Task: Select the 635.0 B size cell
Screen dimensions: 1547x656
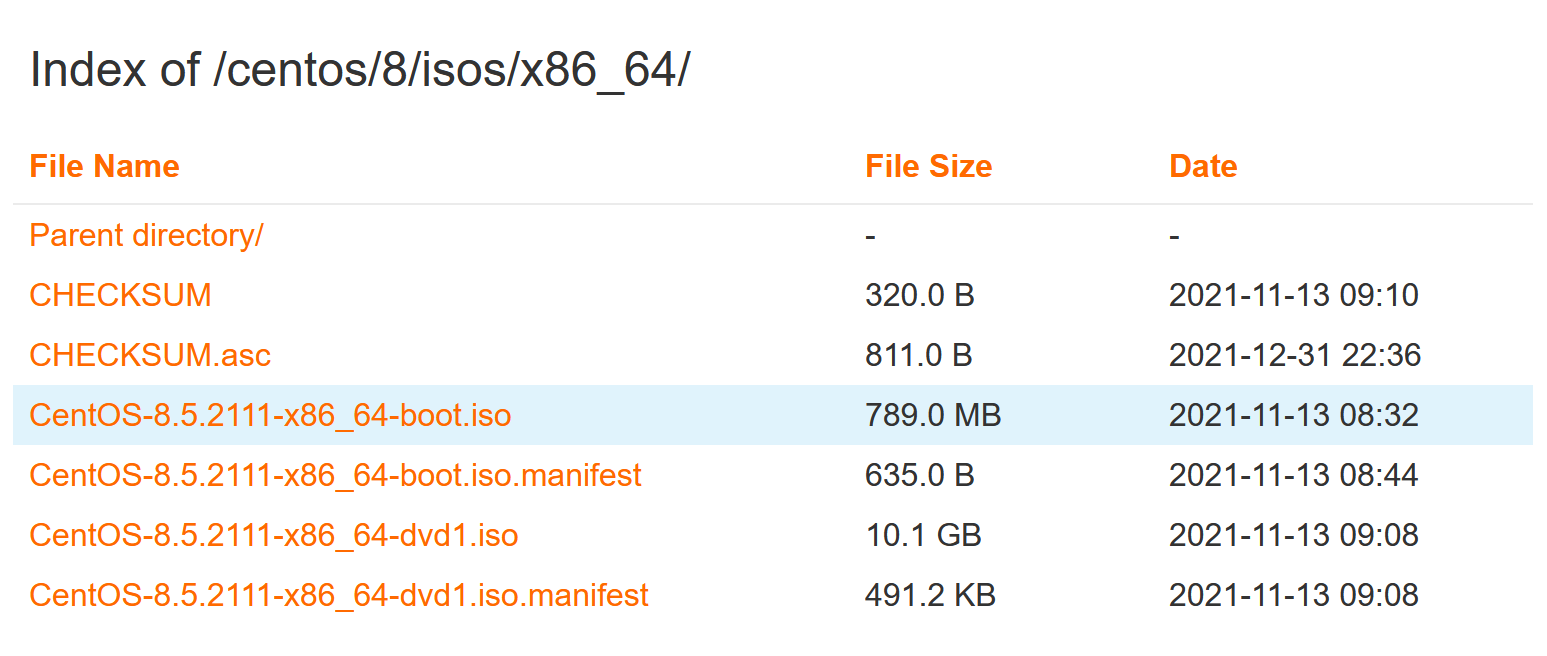Action: coord(919,475)
